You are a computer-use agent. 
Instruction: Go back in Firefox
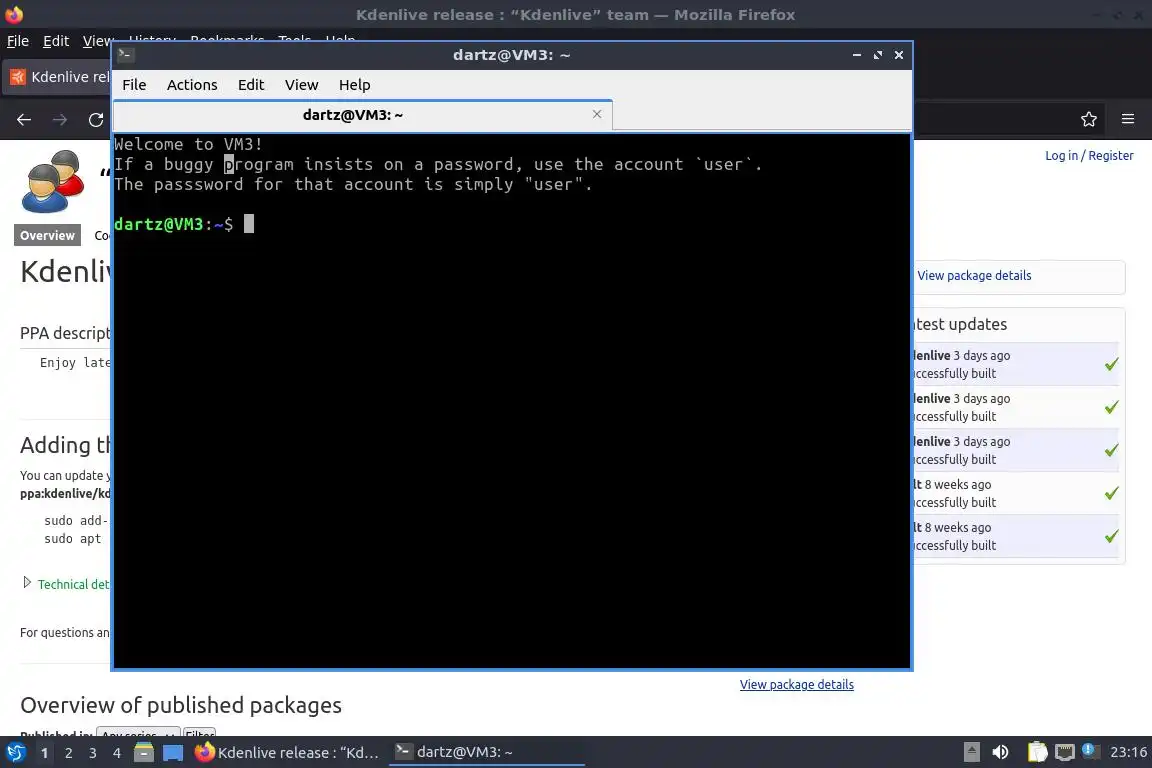(x=24, y=119)
